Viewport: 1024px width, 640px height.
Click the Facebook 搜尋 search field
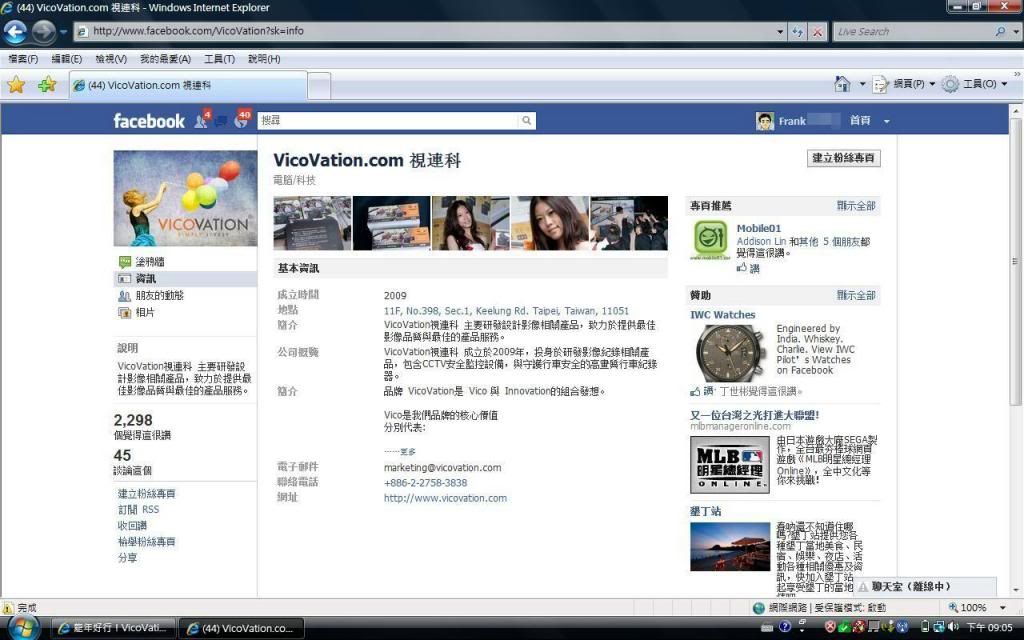388,121
